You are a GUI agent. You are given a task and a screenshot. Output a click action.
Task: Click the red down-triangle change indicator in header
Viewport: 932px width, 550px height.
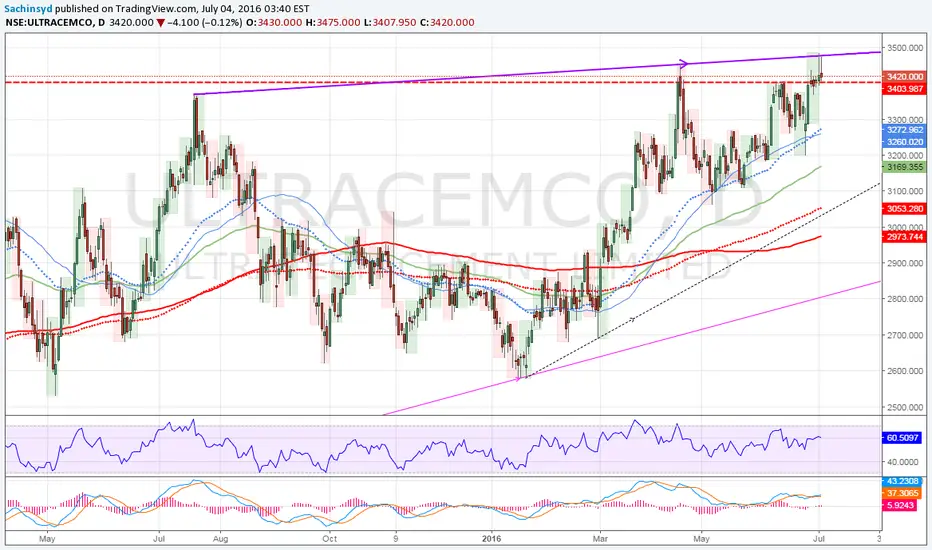[x=160, y=23]
